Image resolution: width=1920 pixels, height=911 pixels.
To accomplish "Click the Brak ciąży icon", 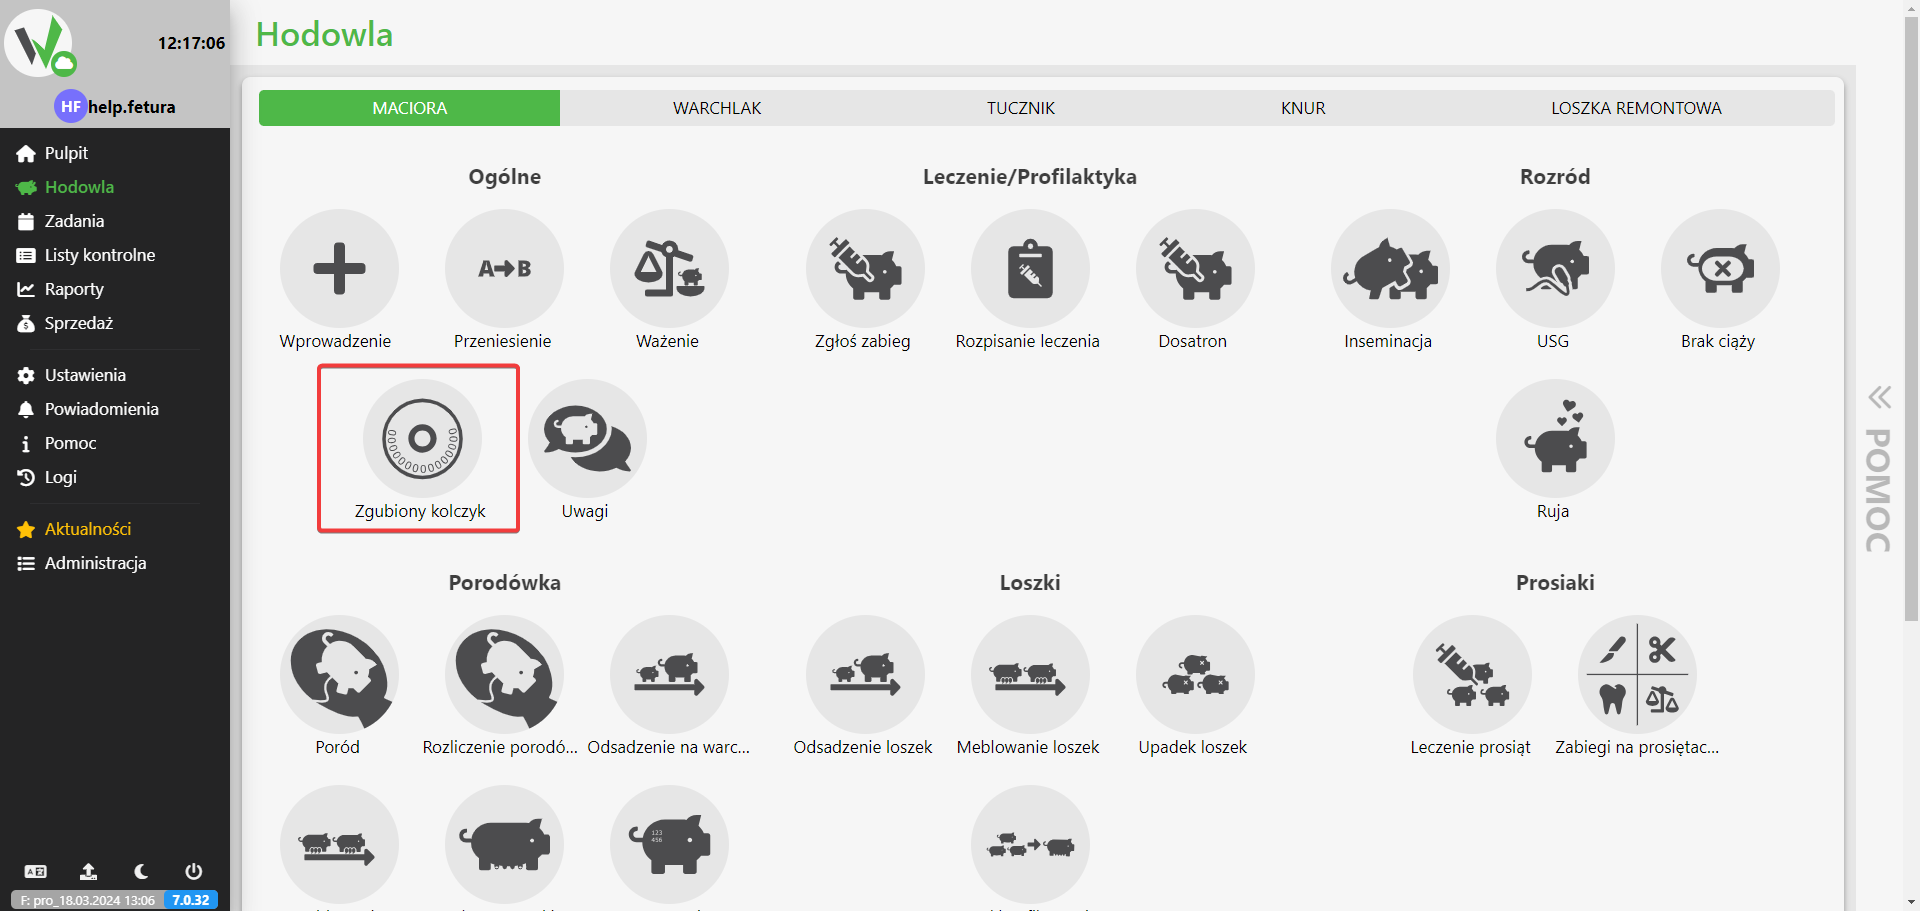I will [1719, 269].
